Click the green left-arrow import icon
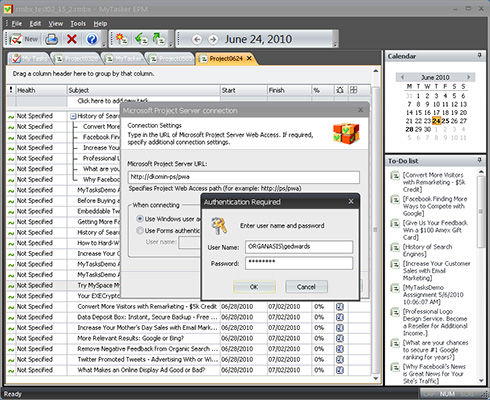490x400 pixels. (x=141, y=39)
